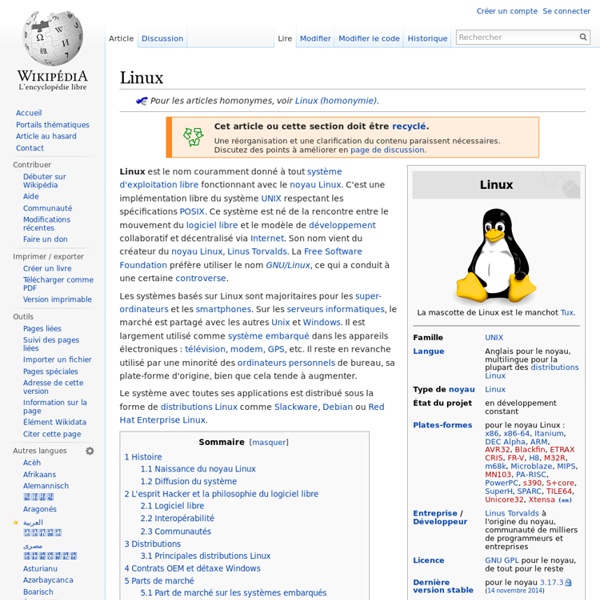Open Version imprimable
This screenshot has height=600, width=600.
click(x=57, y=299)
